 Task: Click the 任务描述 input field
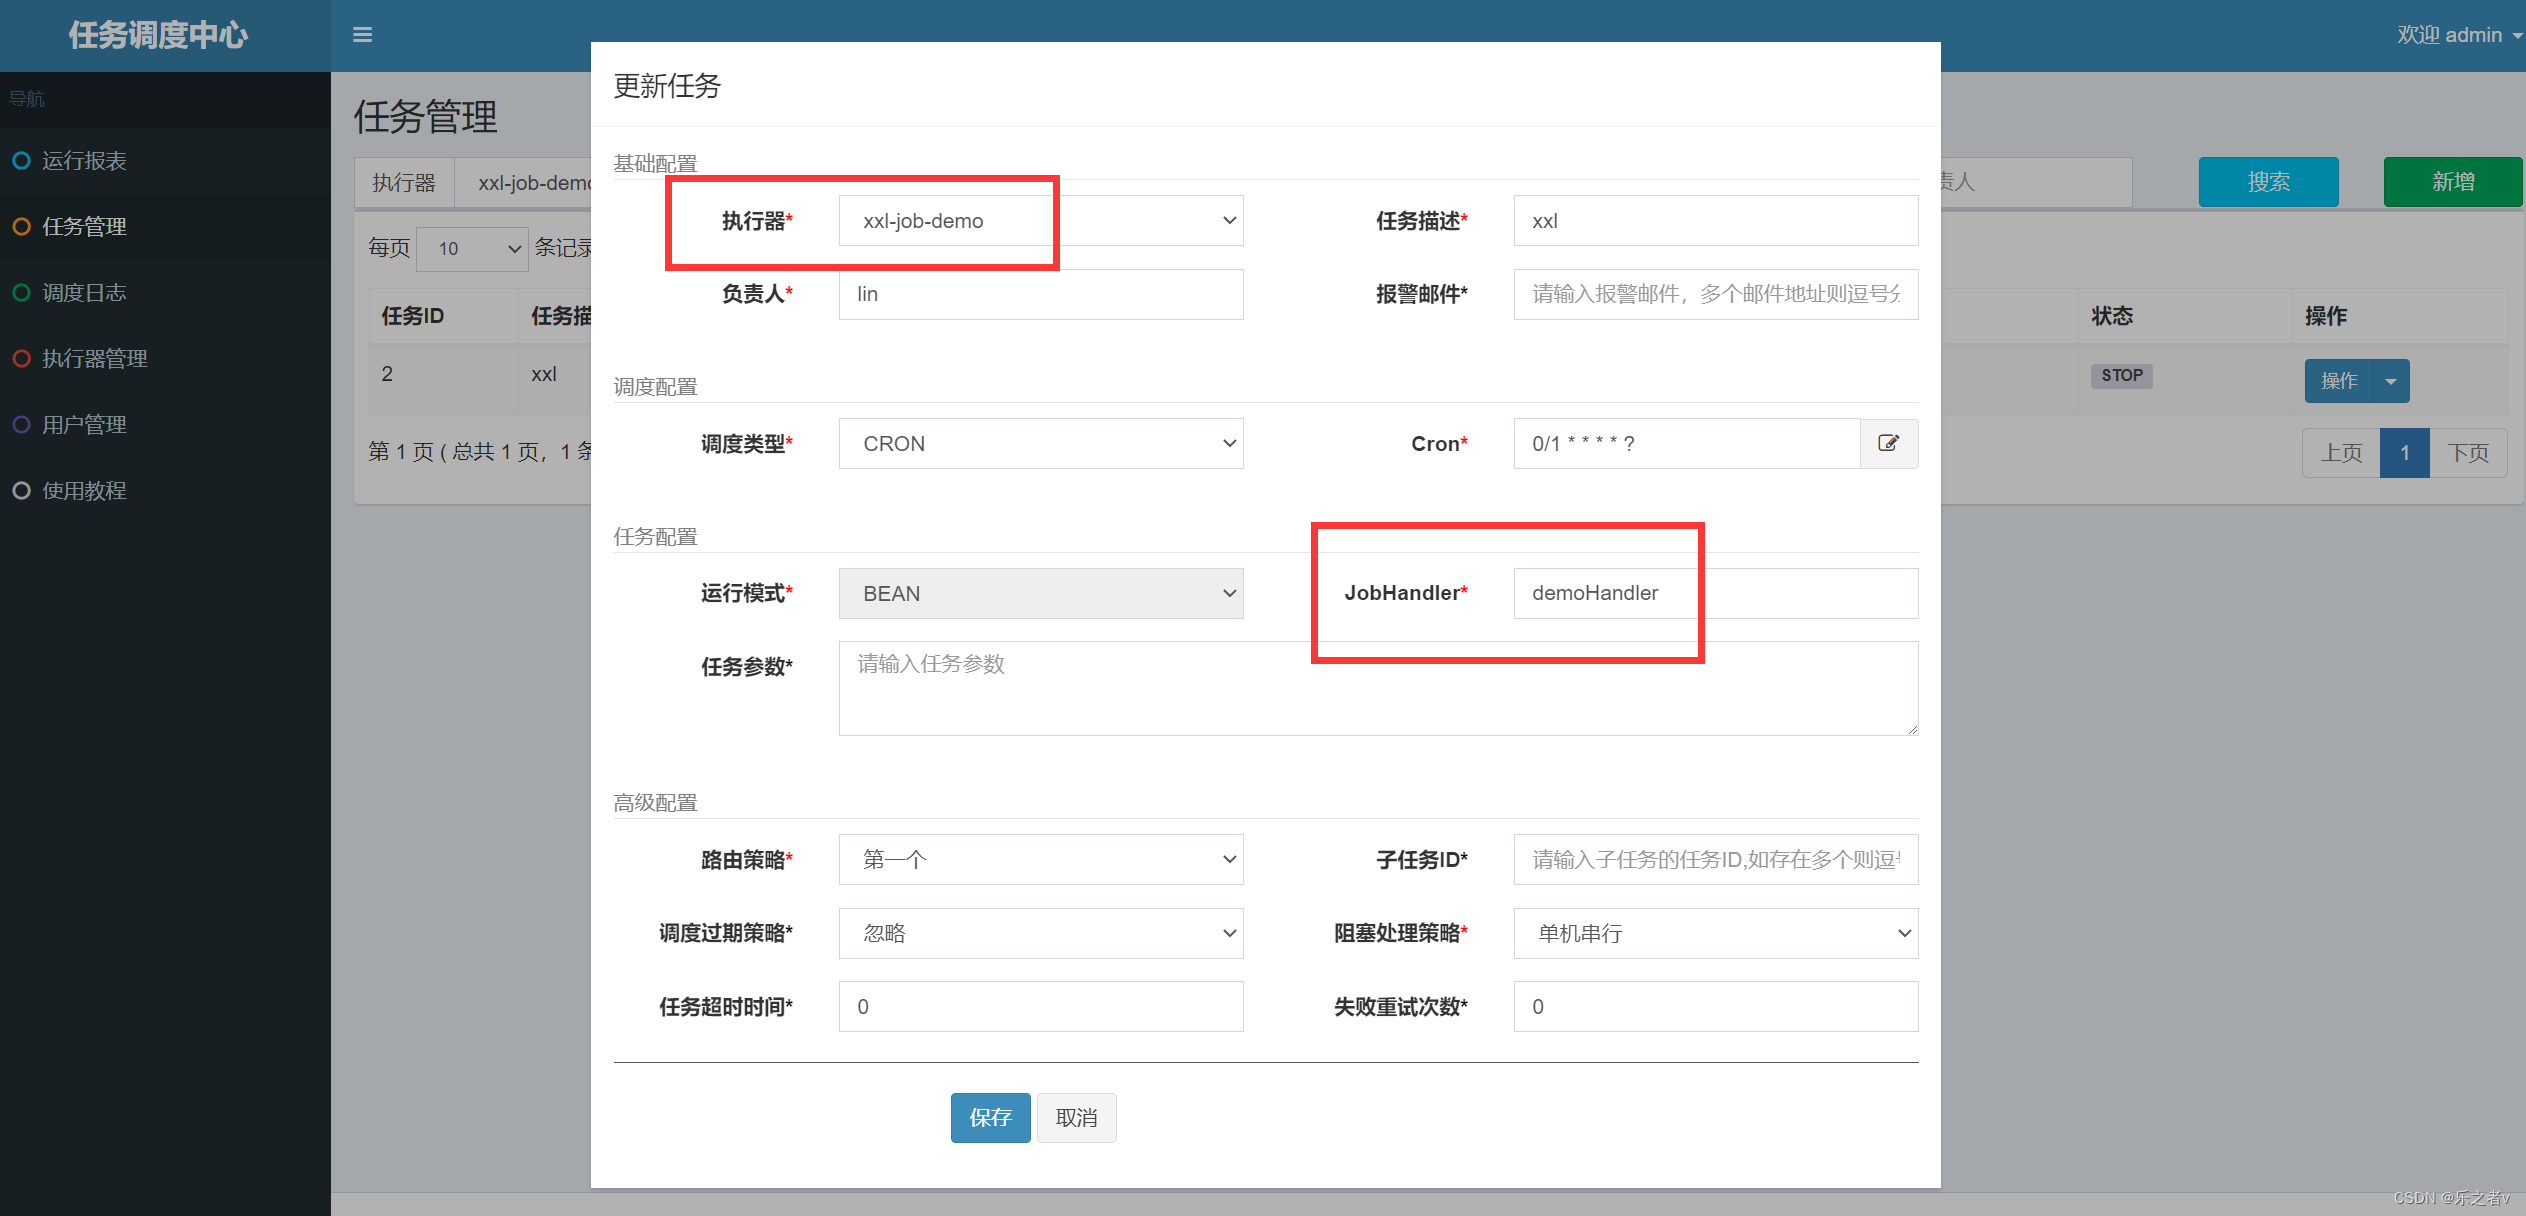[1716, 221]
